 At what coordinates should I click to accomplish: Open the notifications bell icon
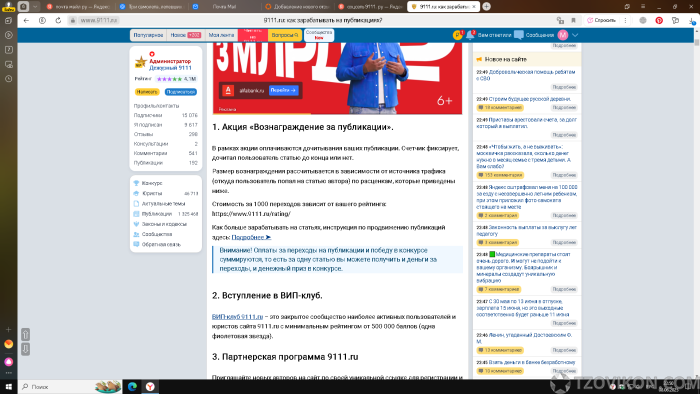pyautogui.click(x=470, y=35)
